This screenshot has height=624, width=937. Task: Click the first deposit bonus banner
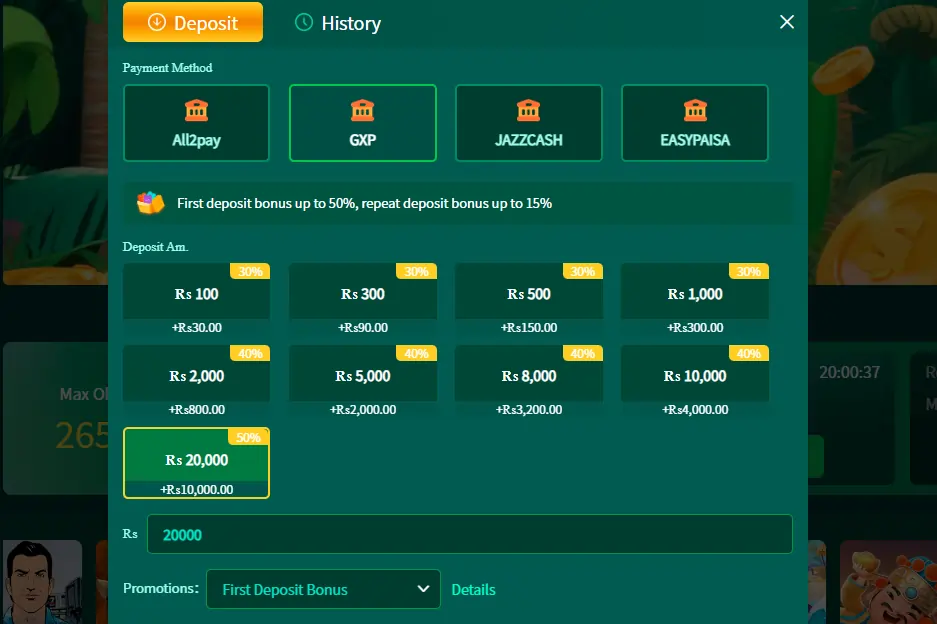tap(457, 203)
